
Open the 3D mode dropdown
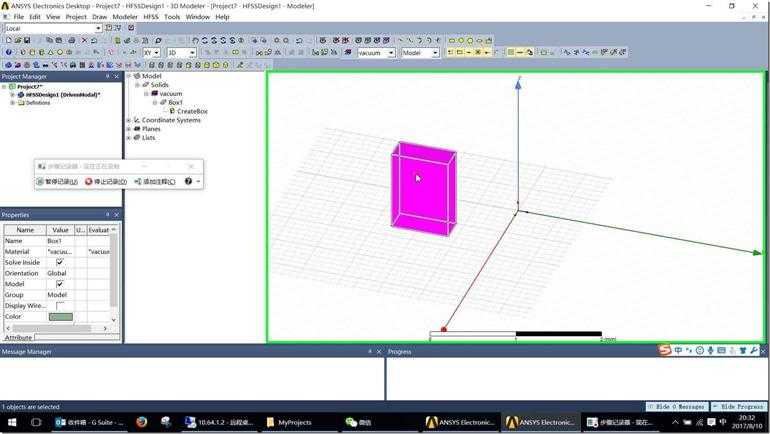click(192, 52)
